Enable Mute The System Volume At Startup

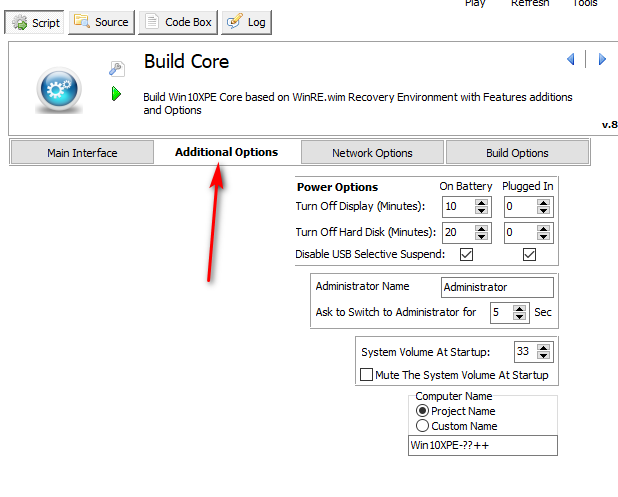(366, 374)
